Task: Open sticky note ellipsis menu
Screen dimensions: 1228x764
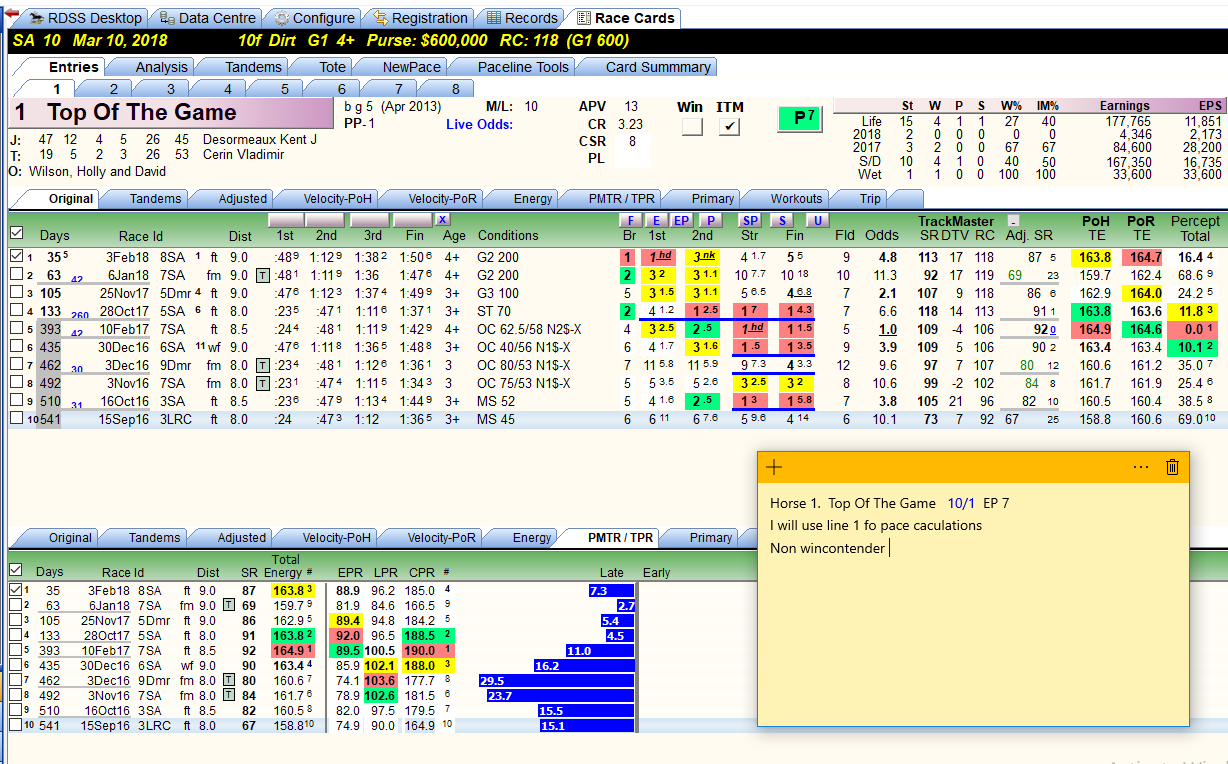Action: coord(1141,467)
